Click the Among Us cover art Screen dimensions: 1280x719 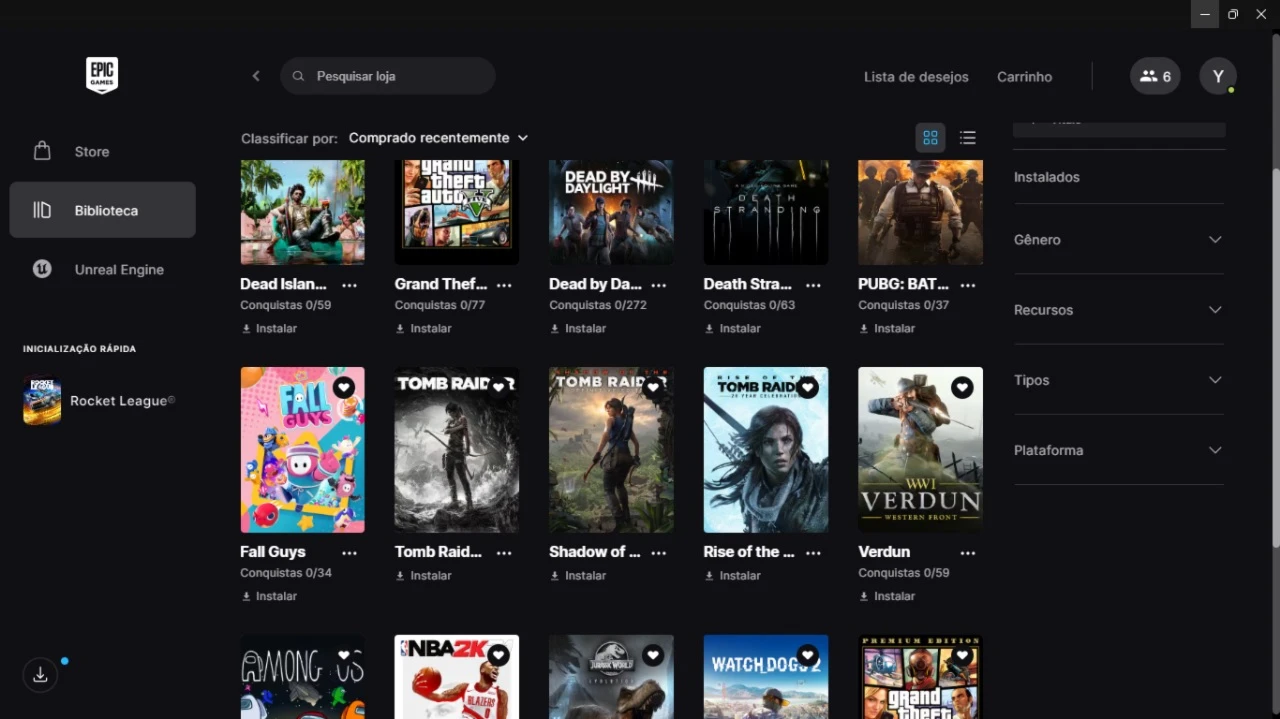303,677
